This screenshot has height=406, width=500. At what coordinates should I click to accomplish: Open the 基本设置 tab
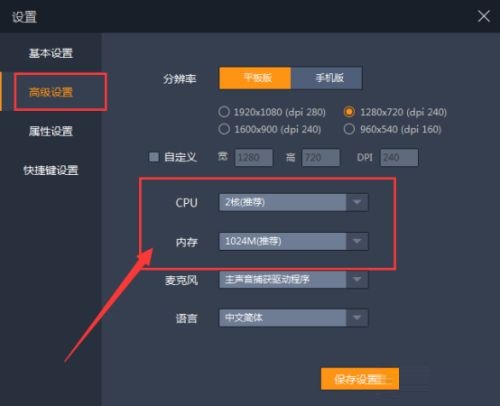point(51,53)
